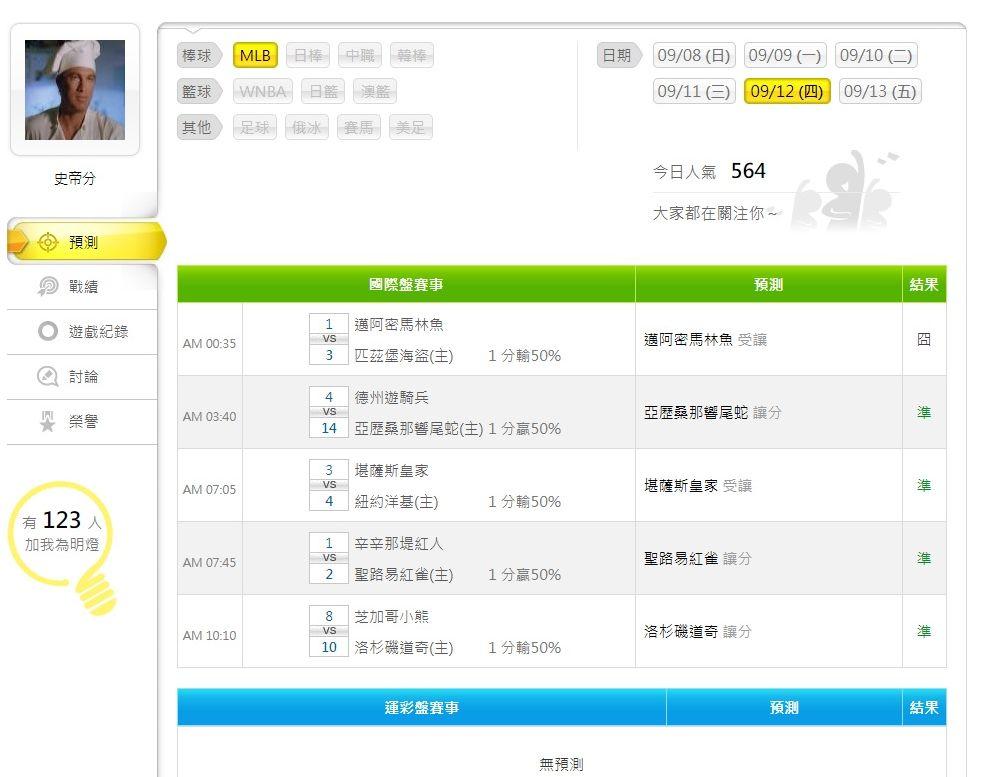
Task: Click the 榮譽 medal icon in sidebar
Action: coord(48,421)
